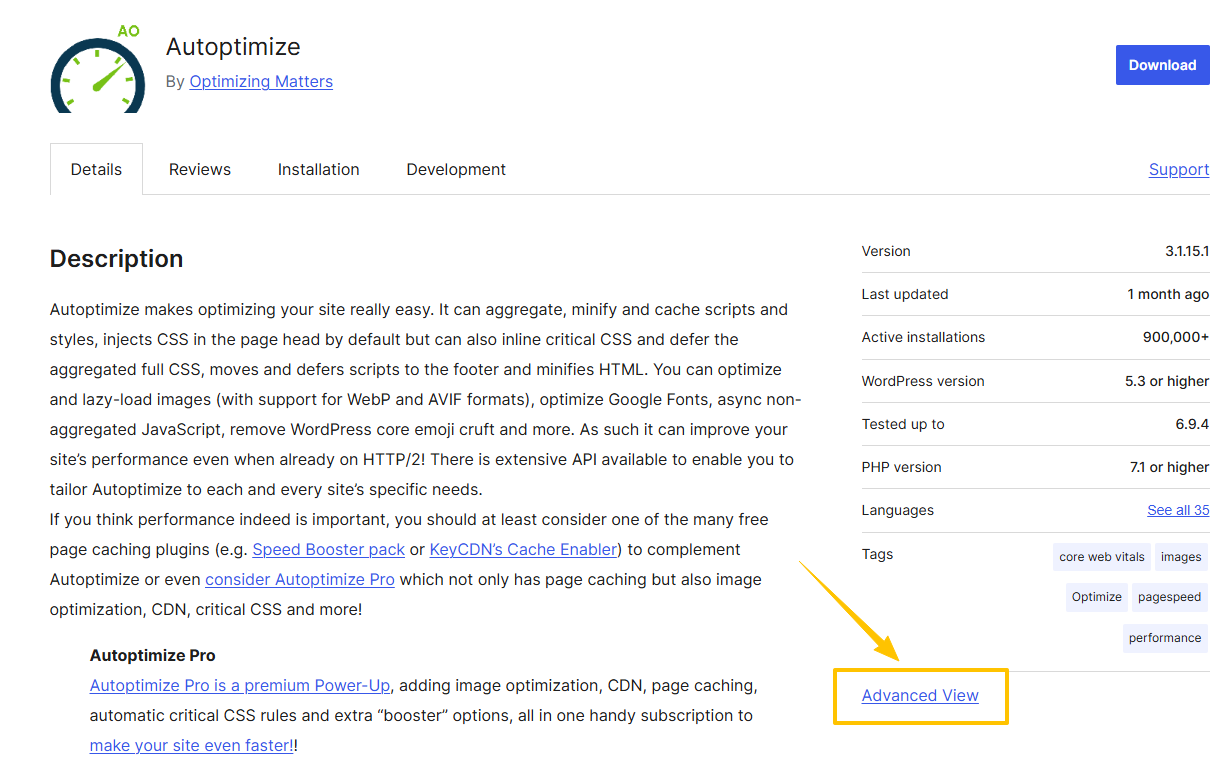Select the Details tab
Image resolution: width=1232 pixels, height=766 pixels.
point(96,169)
